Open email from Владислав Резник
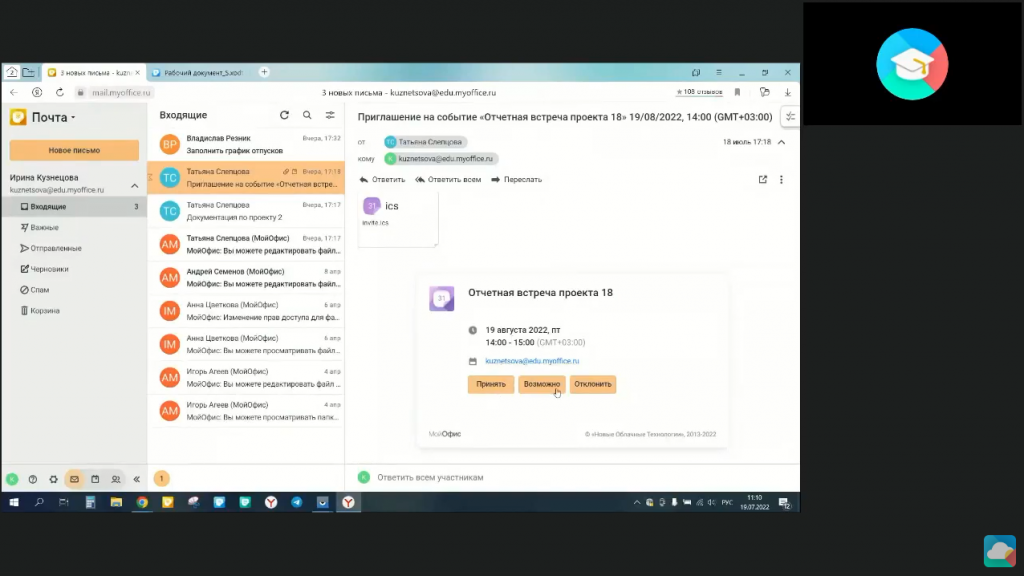This screenshot has width=1024, height=576. pos(246,144)
